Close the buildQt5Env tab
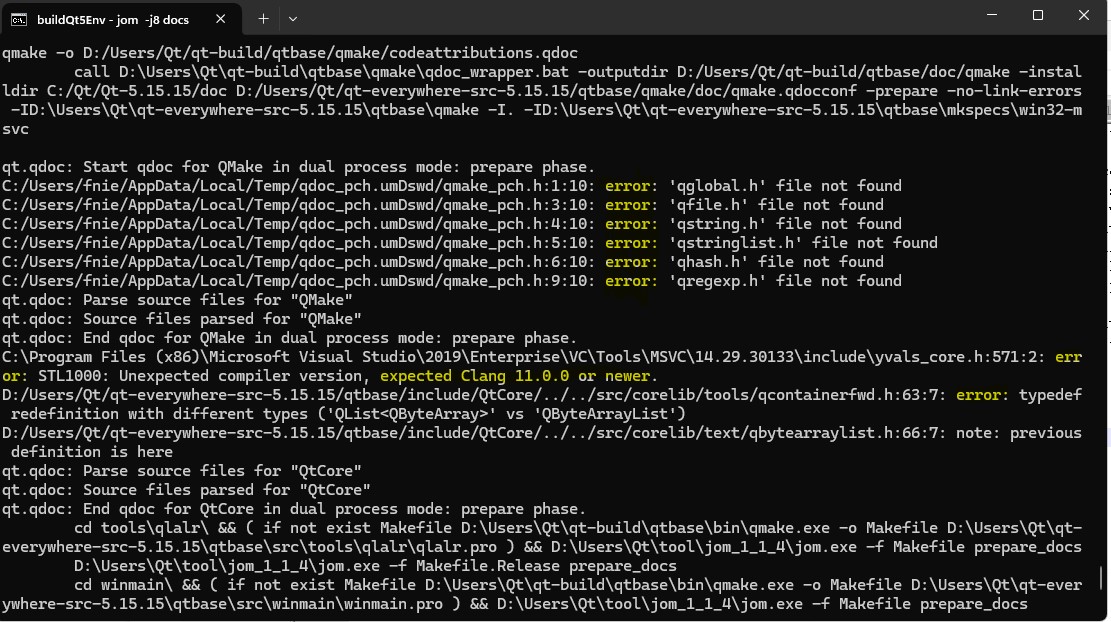The height and width of the screenshot is (622, 1111). pyautogui.click(x=220, y=19)
